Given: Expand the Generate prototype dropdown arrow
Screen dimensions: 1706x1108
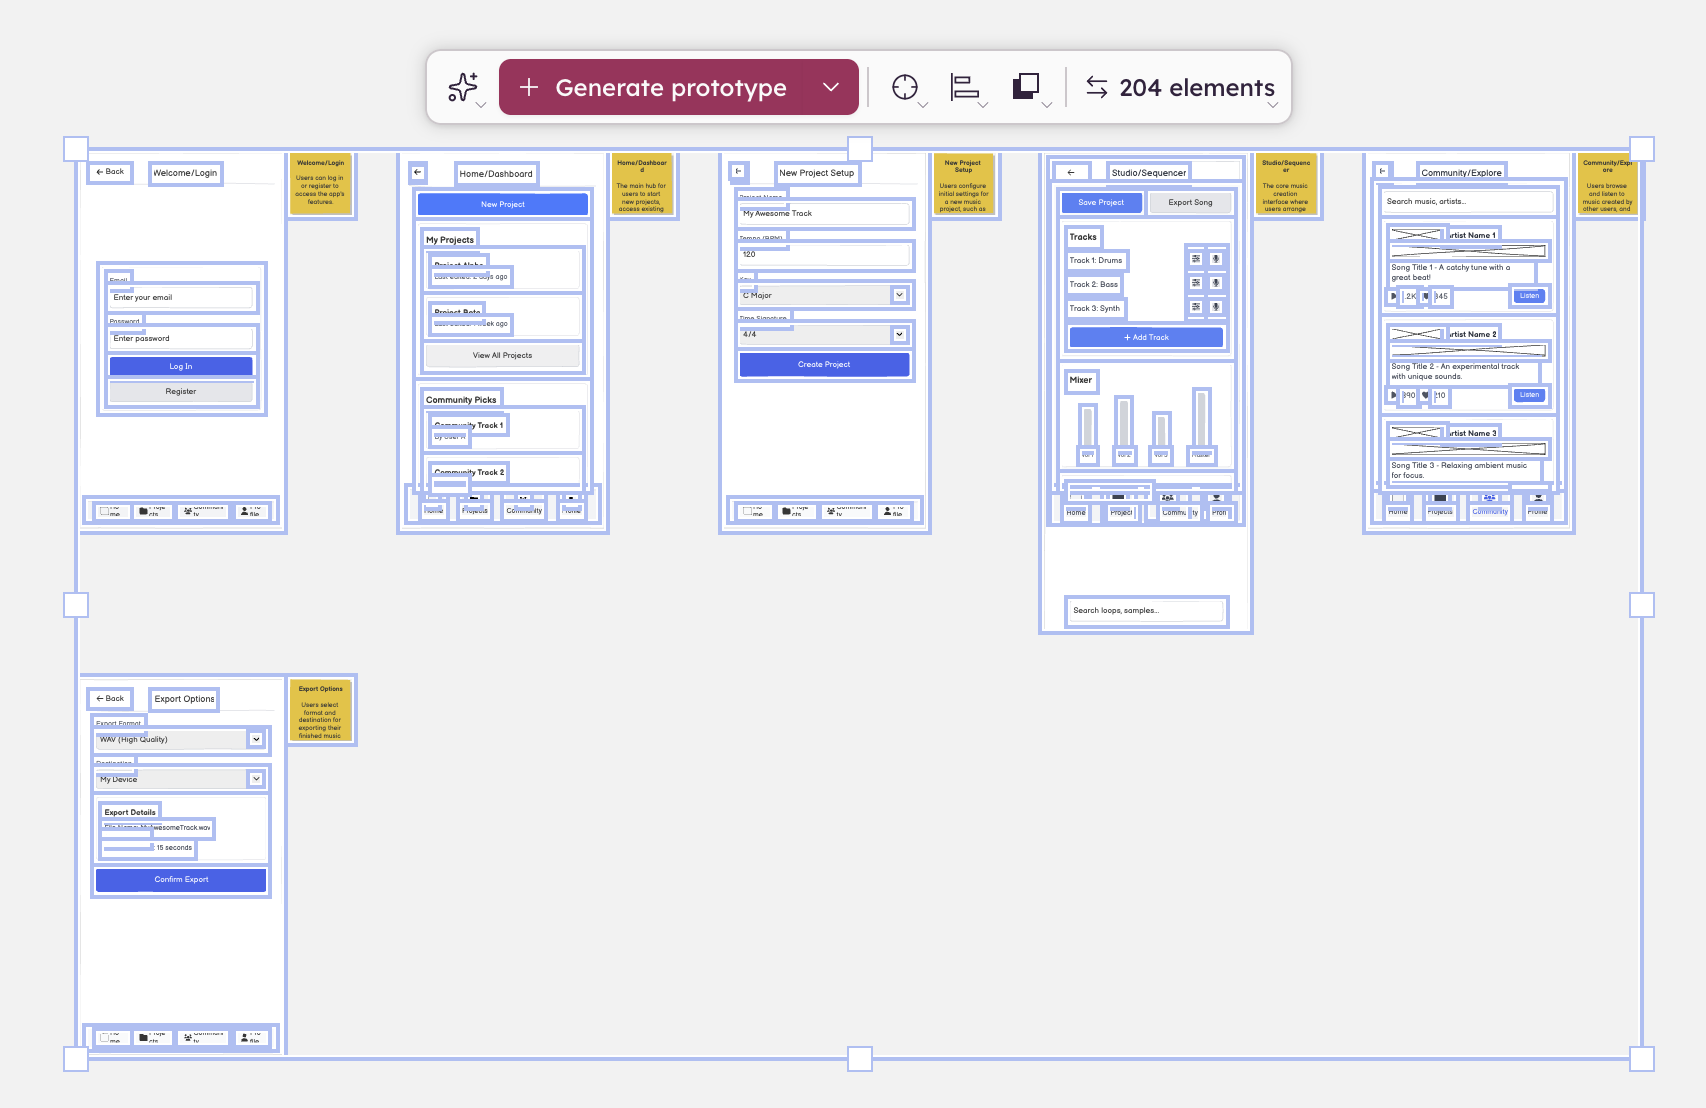Looking at the screenshot, I should point(831,87).
